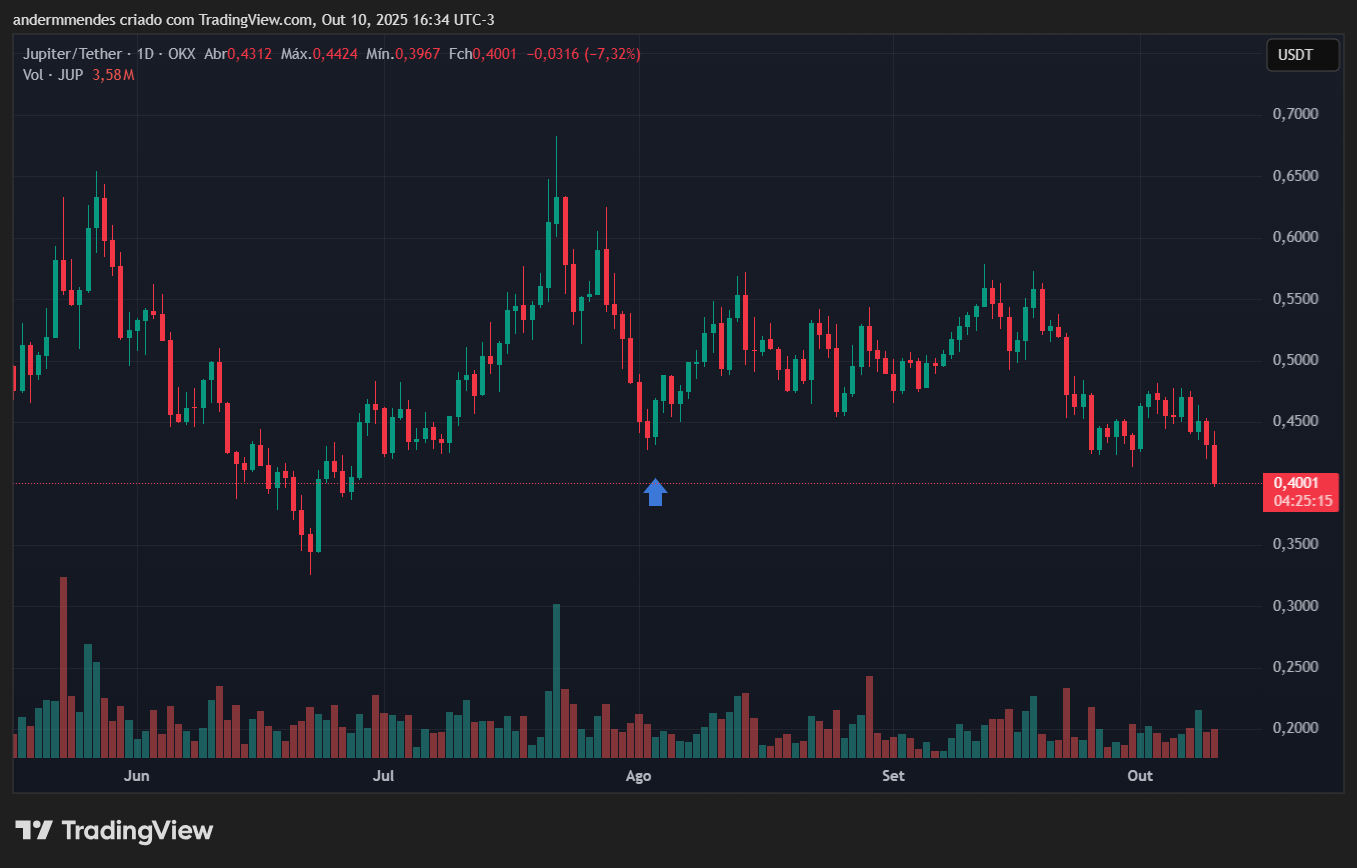The image size is (1357, 868).
Task: Click the current price label 0,4001
Action: (1301, 483)
